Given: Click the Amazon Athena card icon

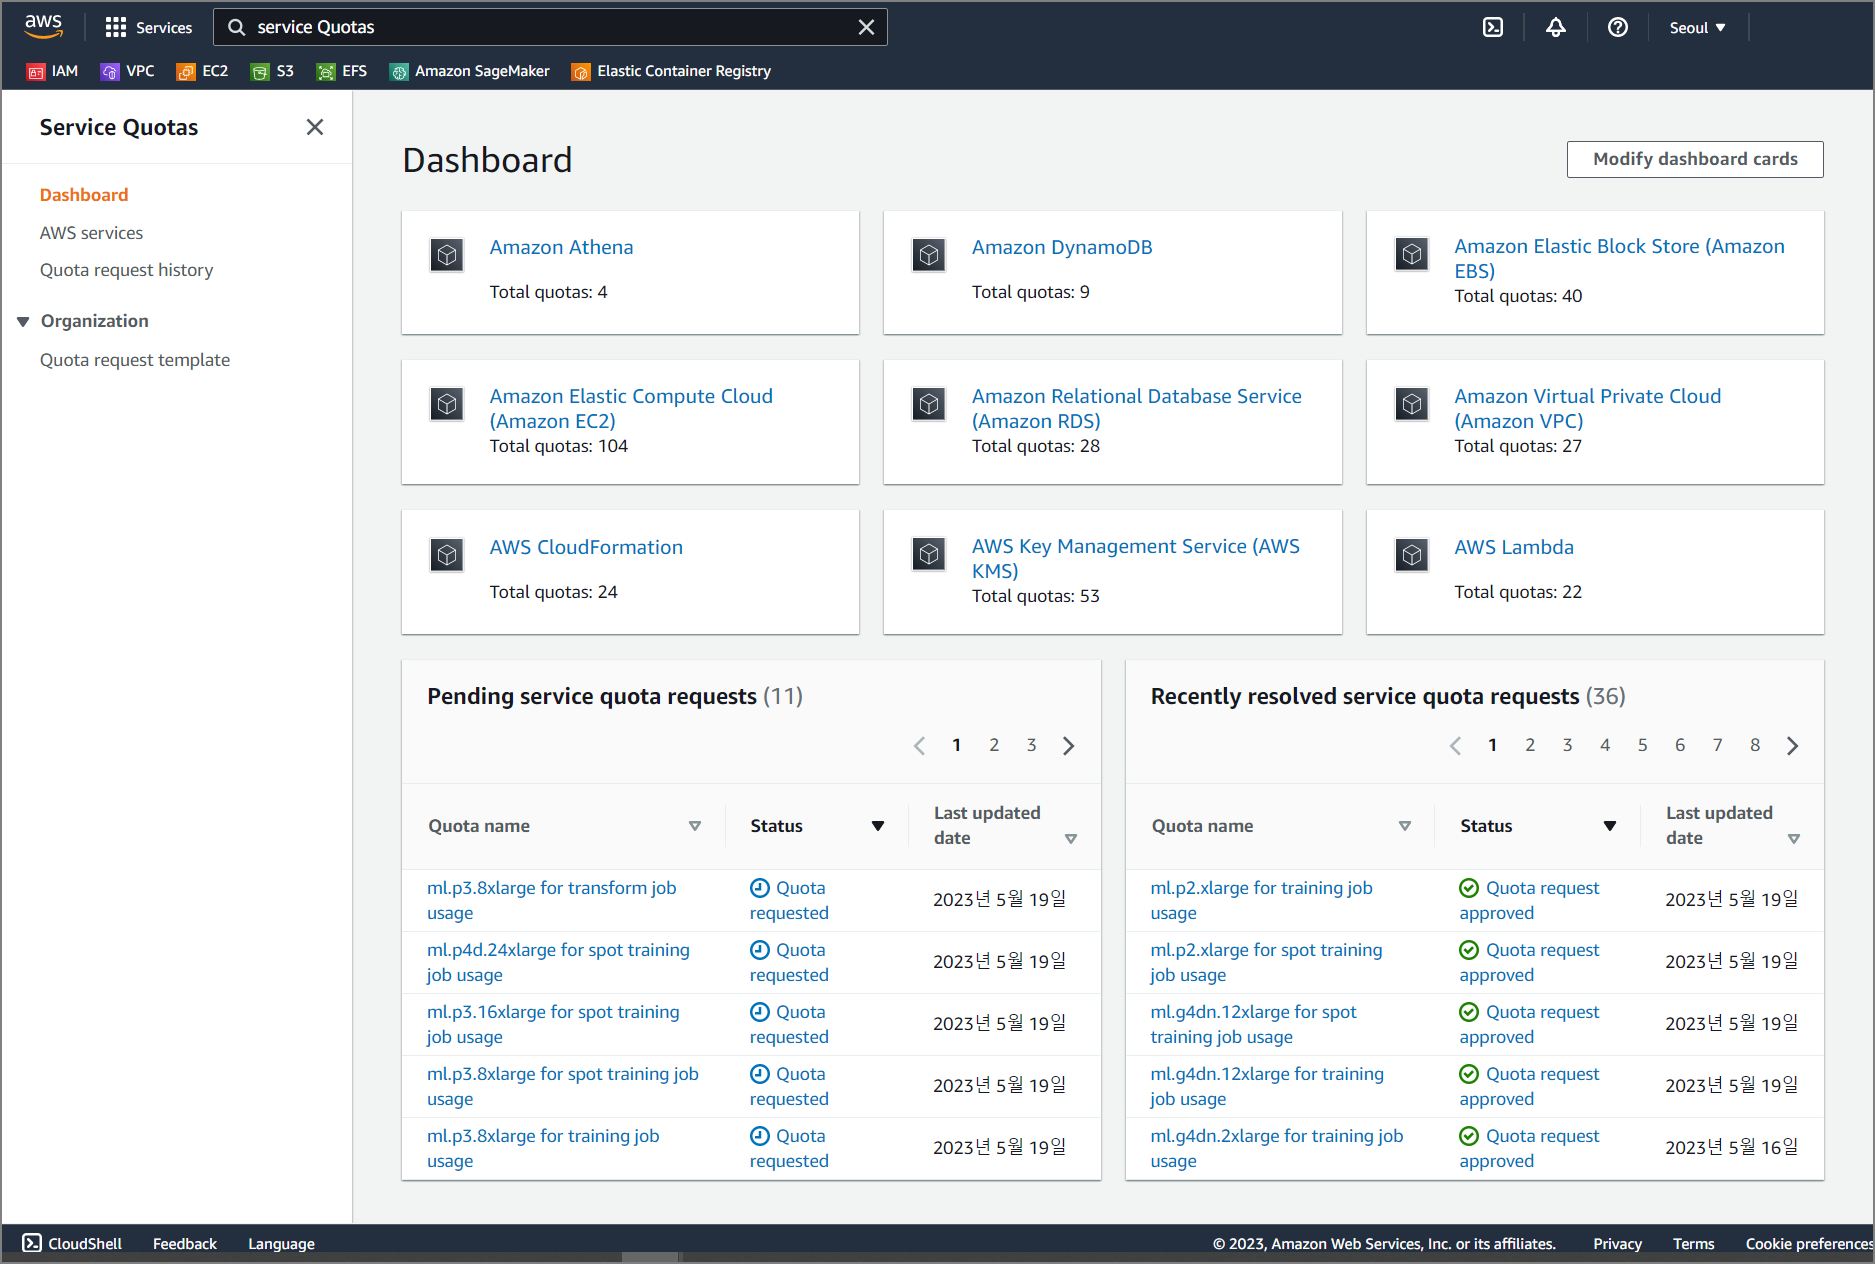Looking at the screenshot, I should (x=447, y=256).
